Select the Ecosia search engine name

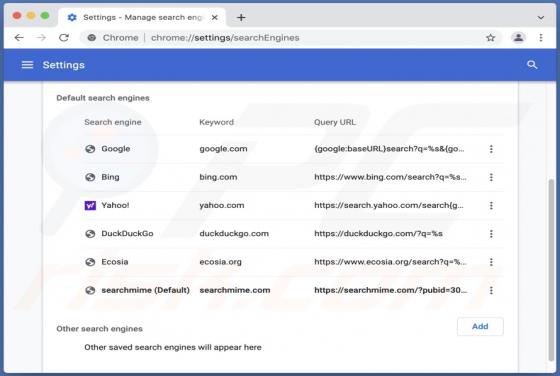(115, 261)
